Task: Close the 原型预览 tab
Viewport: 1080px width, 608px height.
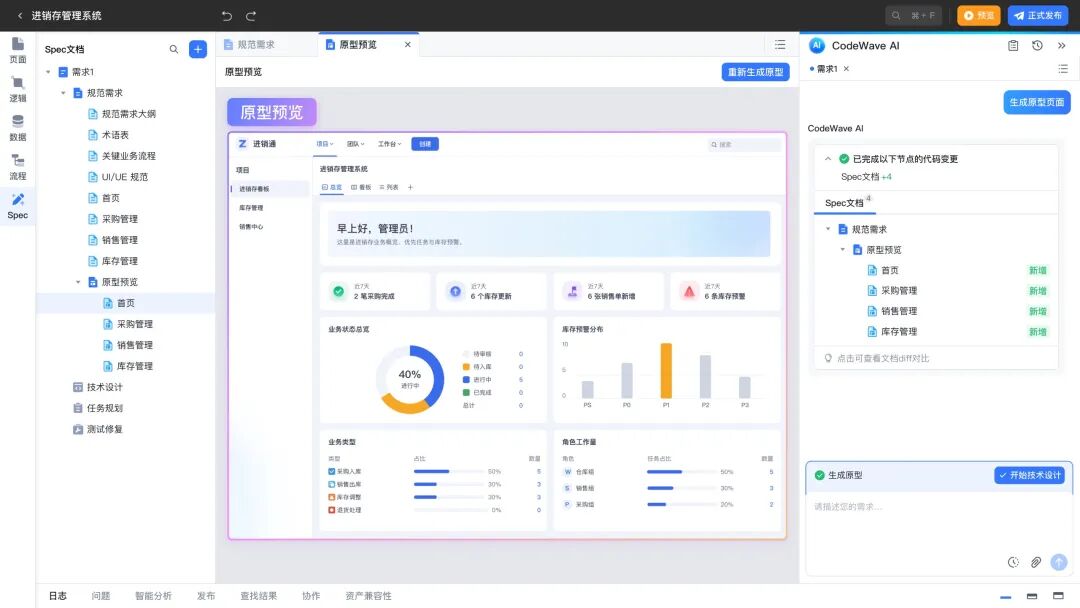Action: click(x=408, y=44)
